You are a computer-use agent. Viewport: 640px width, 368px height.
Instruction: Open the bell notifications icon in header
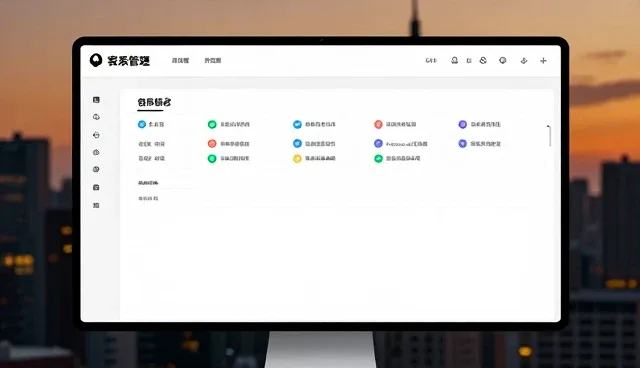pyautogui.click(x=454, y=60)
